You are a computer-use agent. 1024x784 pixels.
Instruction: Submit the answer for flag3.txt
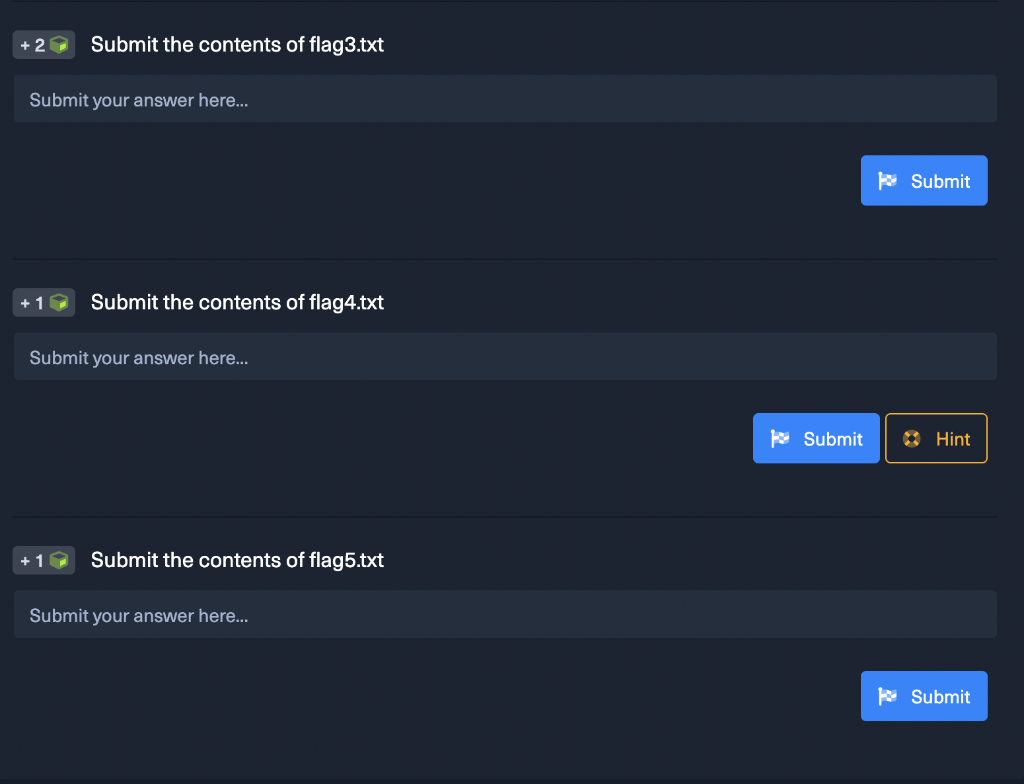click(924, 181)
